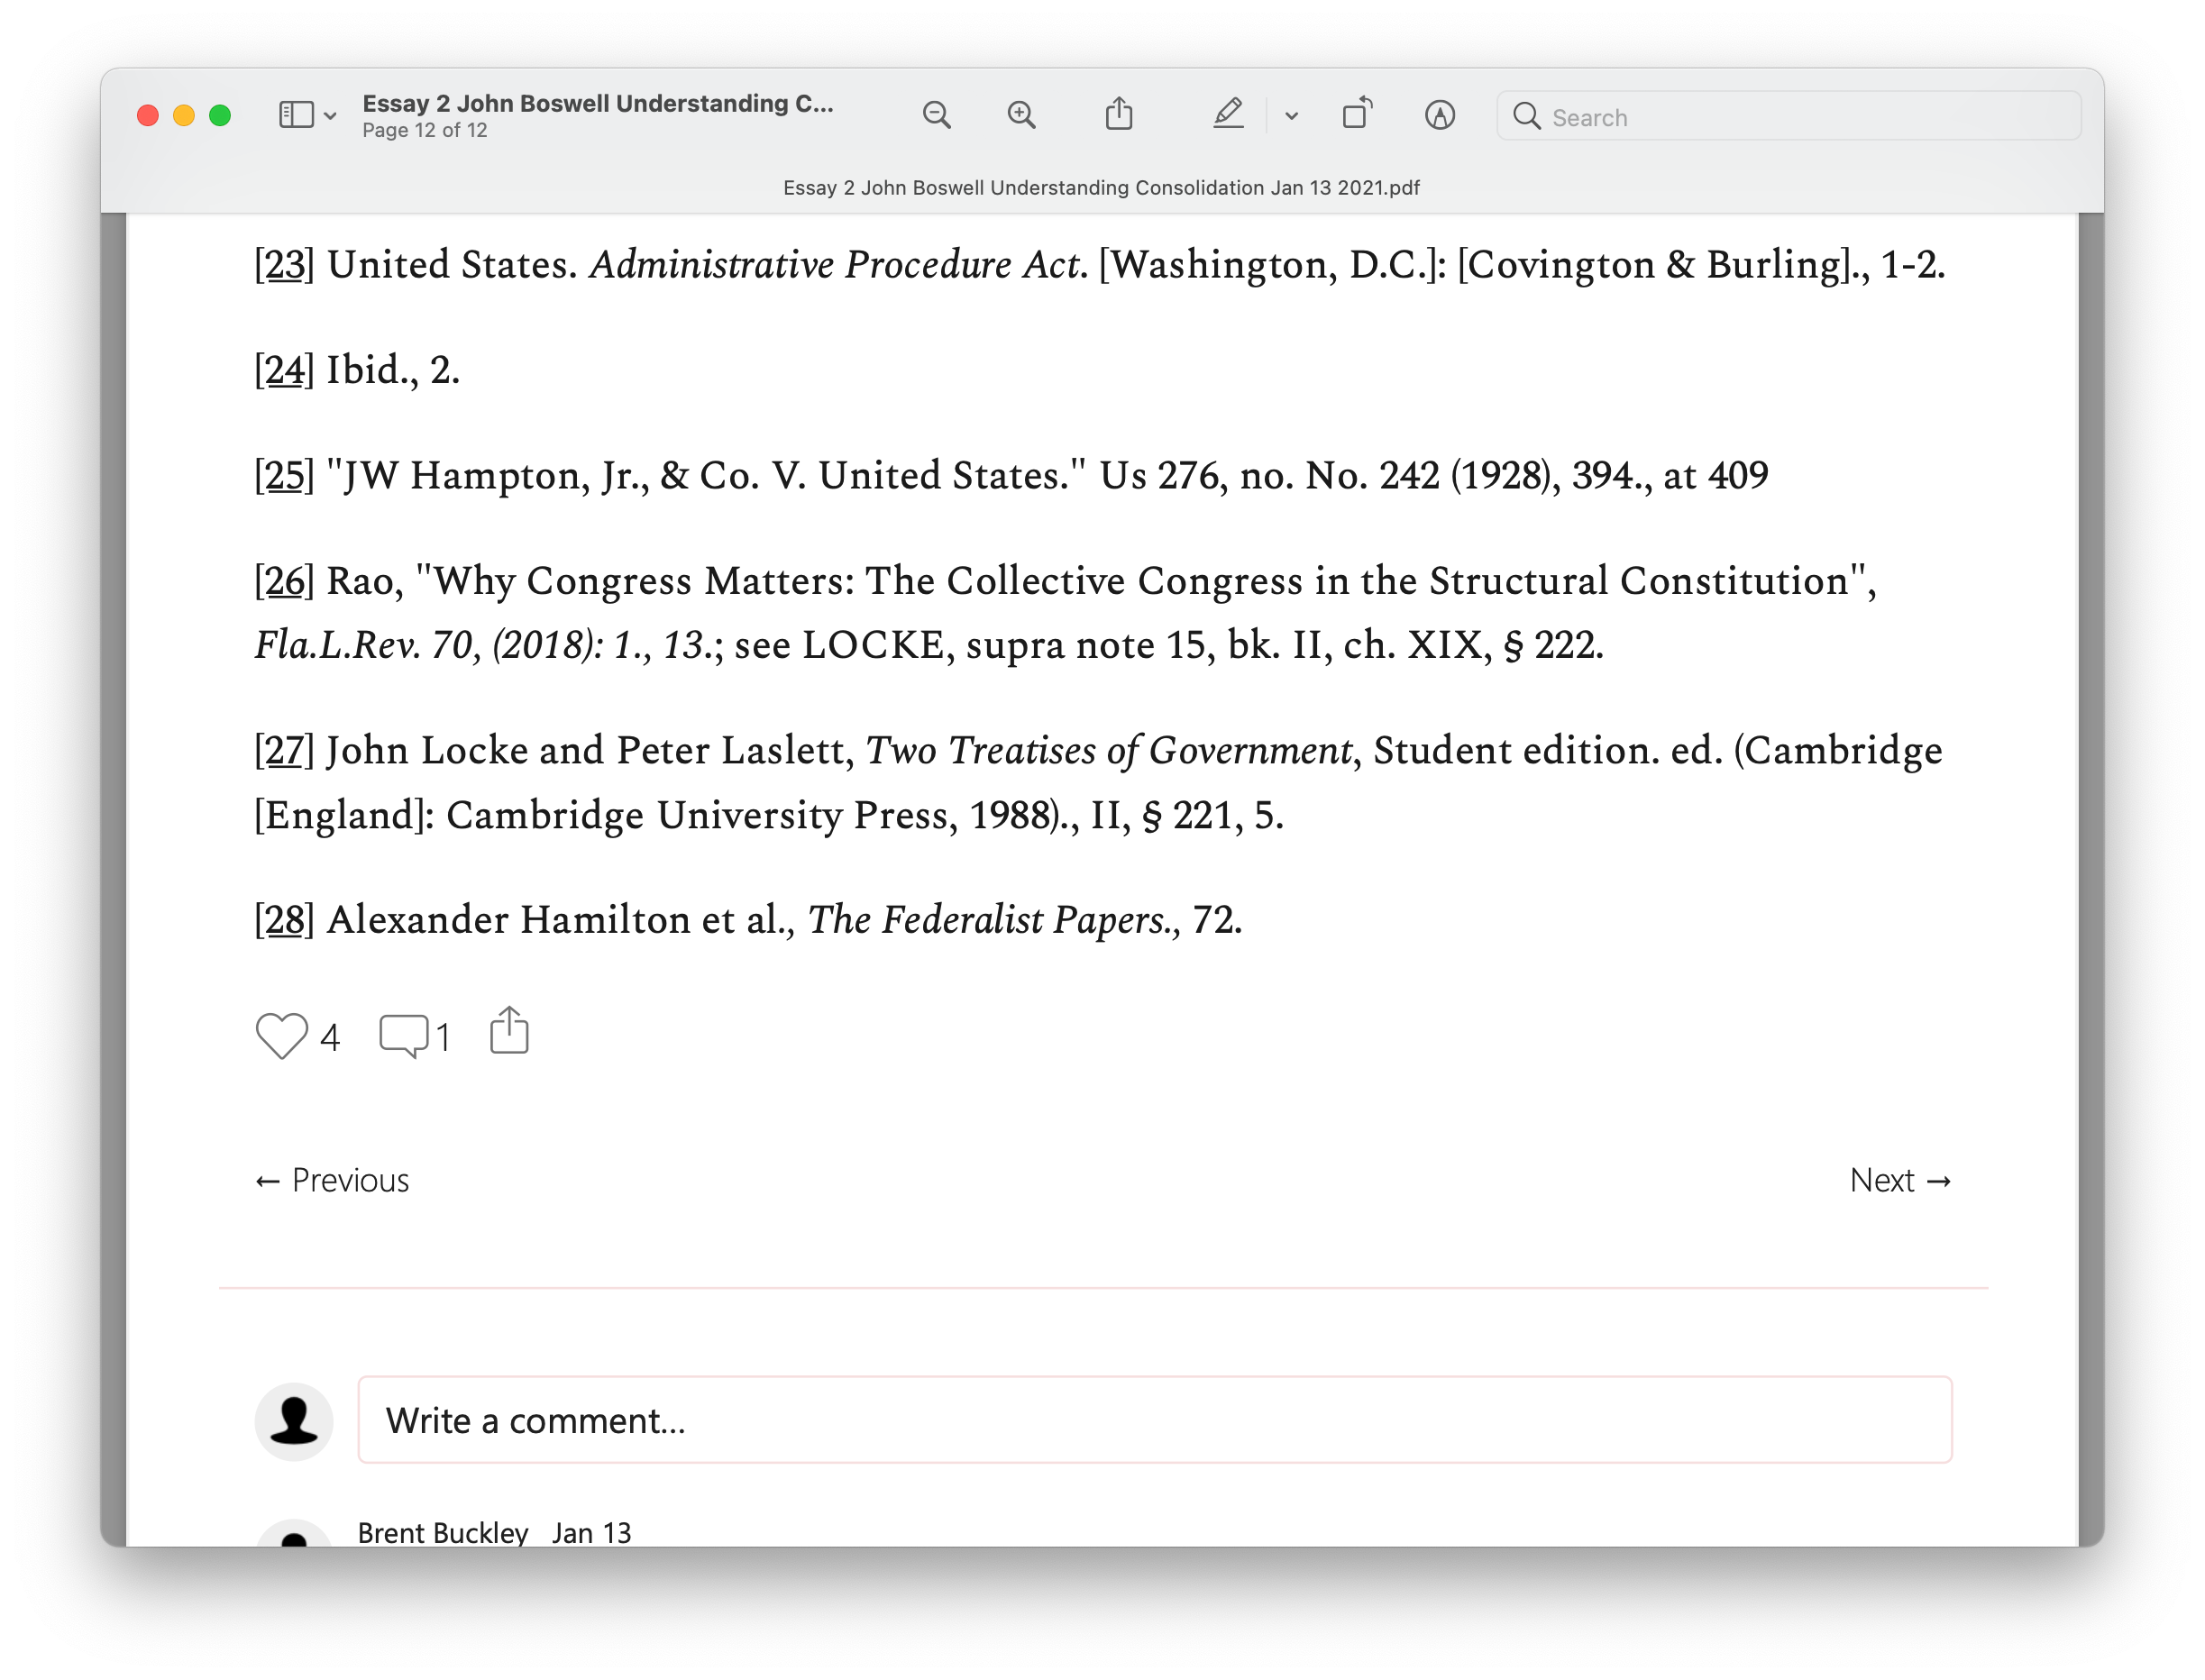Close the window with the red button
This screenshot has height=1680, width=2205.
point(148,115)
